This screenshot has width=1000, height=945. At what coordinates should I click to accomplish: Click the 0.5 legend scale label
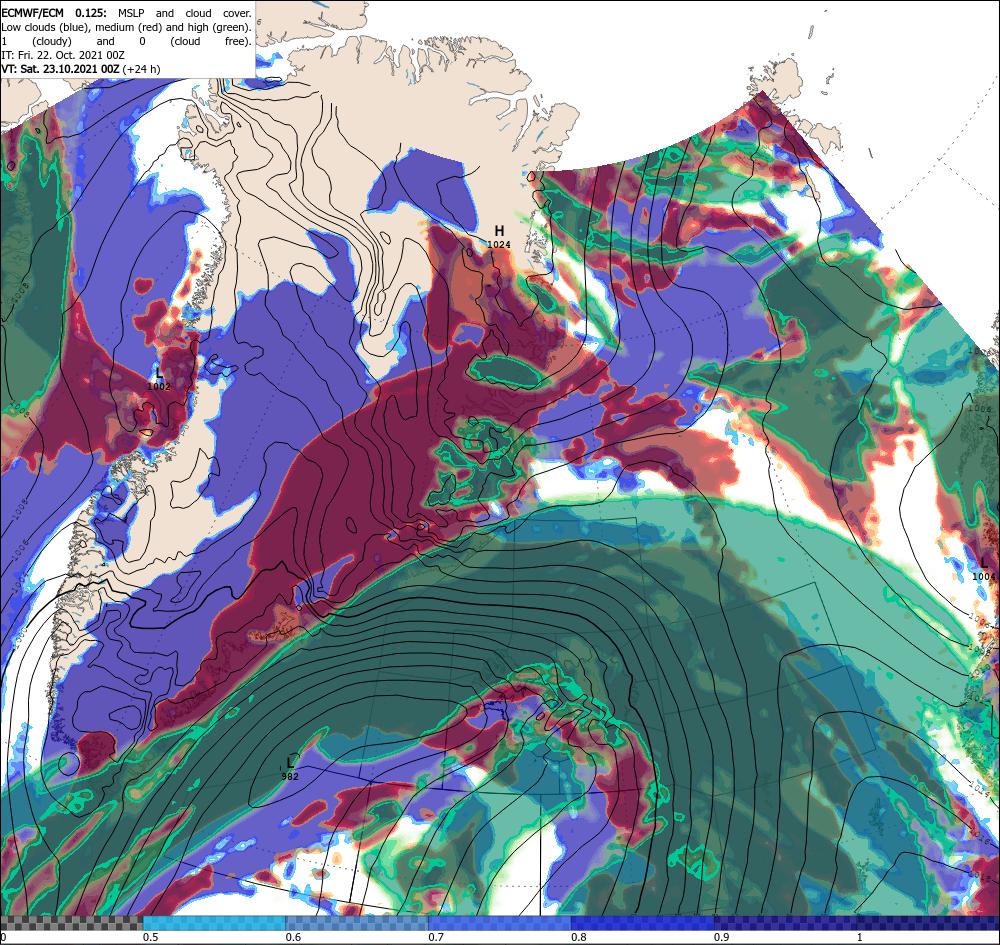(x=151, y=937)
